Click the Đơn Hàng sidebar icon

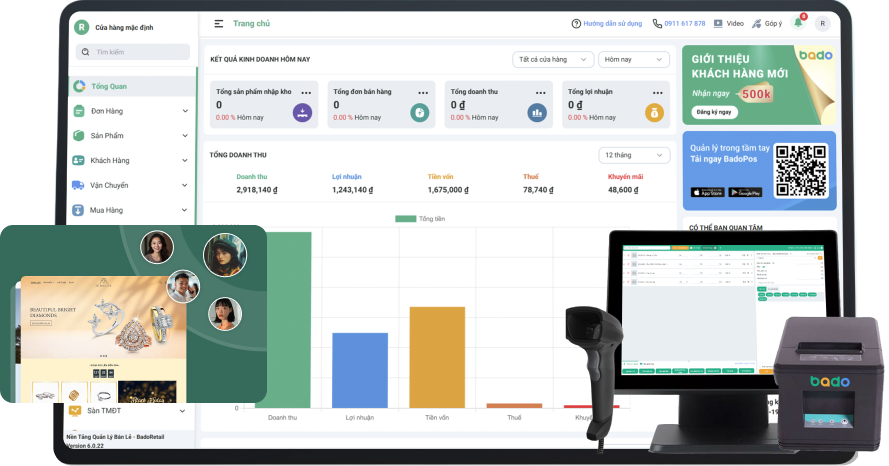(x=79, y=111)
